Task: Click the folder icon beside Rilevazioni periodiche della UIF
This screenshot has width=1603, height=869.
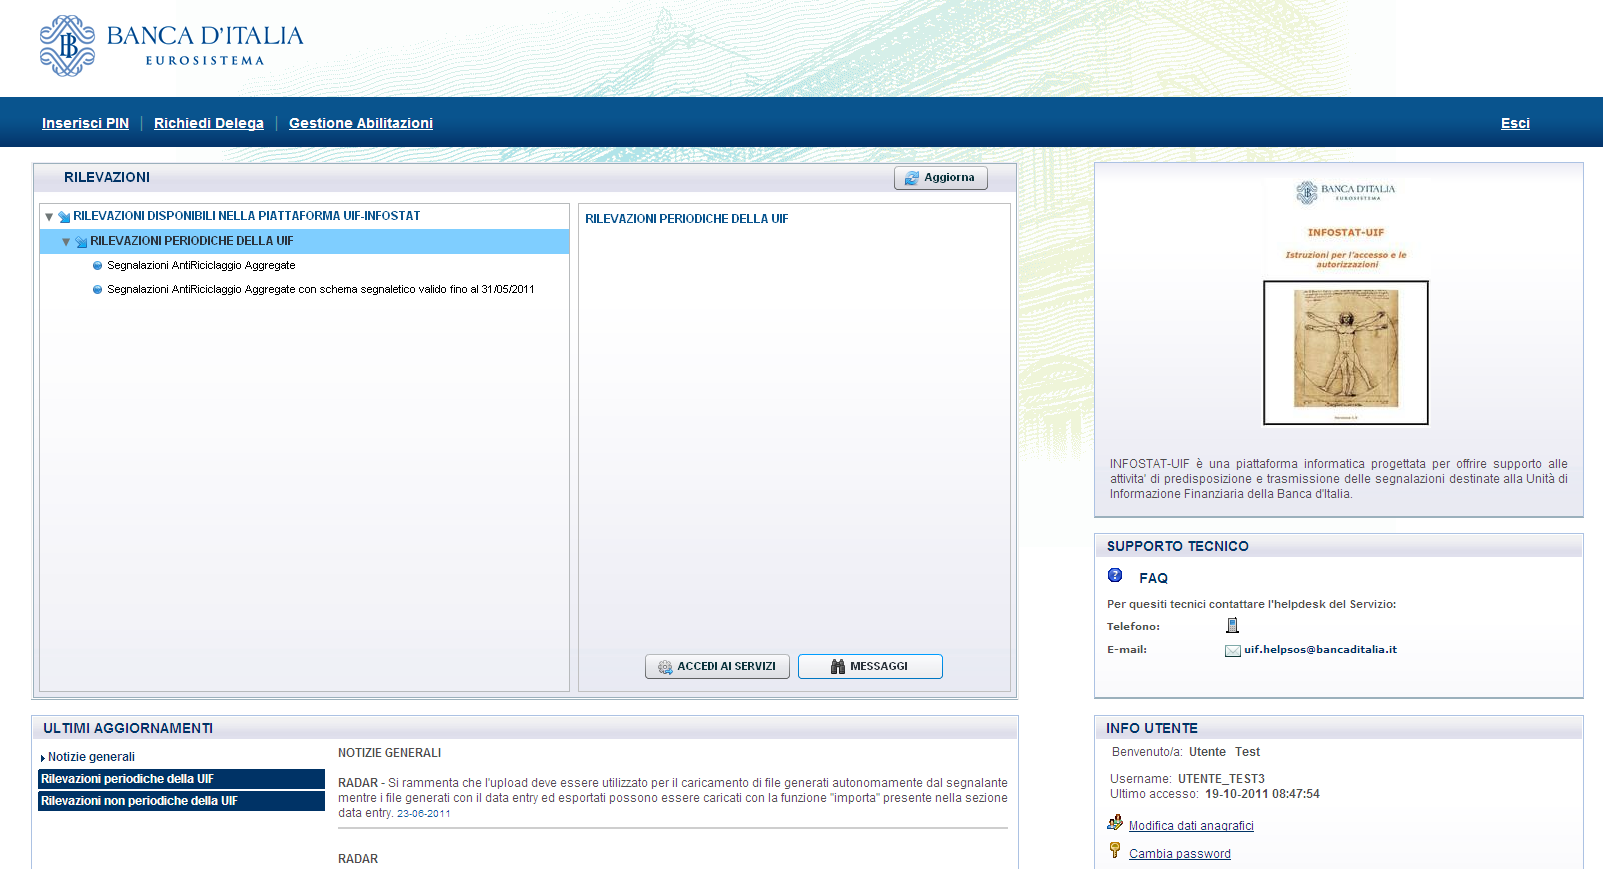Action: pyautogui.click(x=81, y=241)
